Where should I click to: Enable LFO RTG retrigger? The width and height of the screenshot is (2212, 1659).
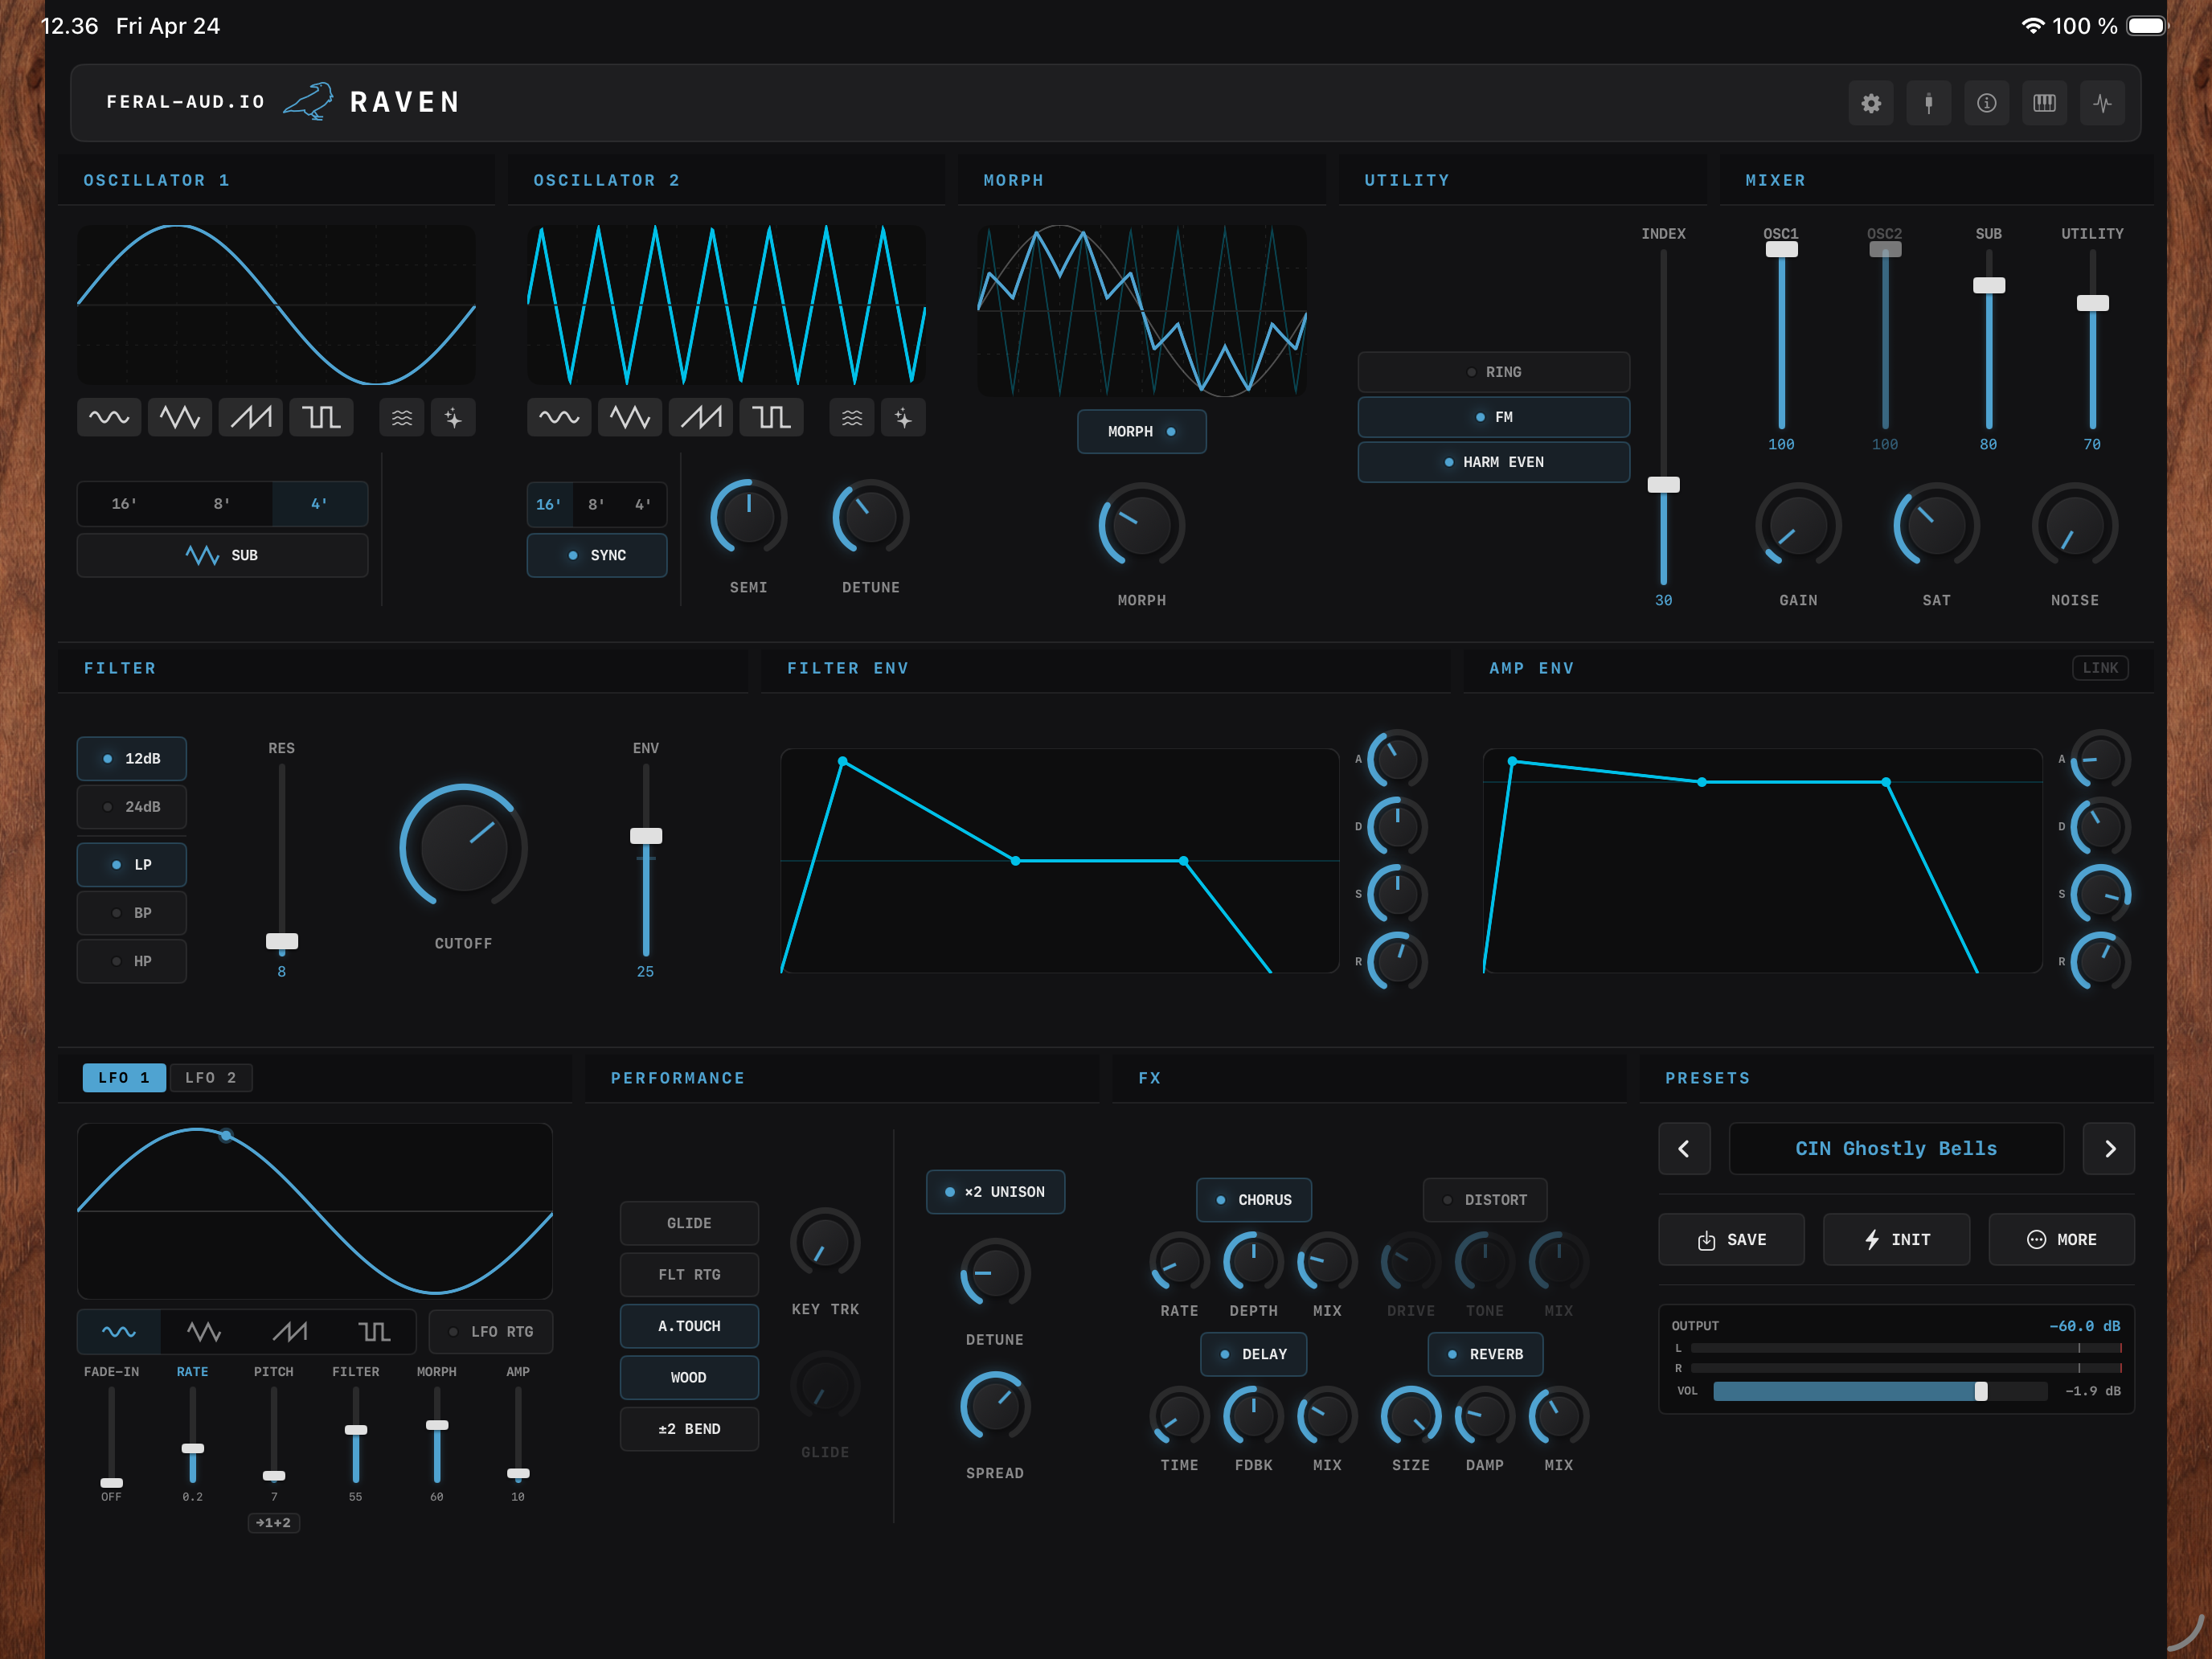point(491,1332)
